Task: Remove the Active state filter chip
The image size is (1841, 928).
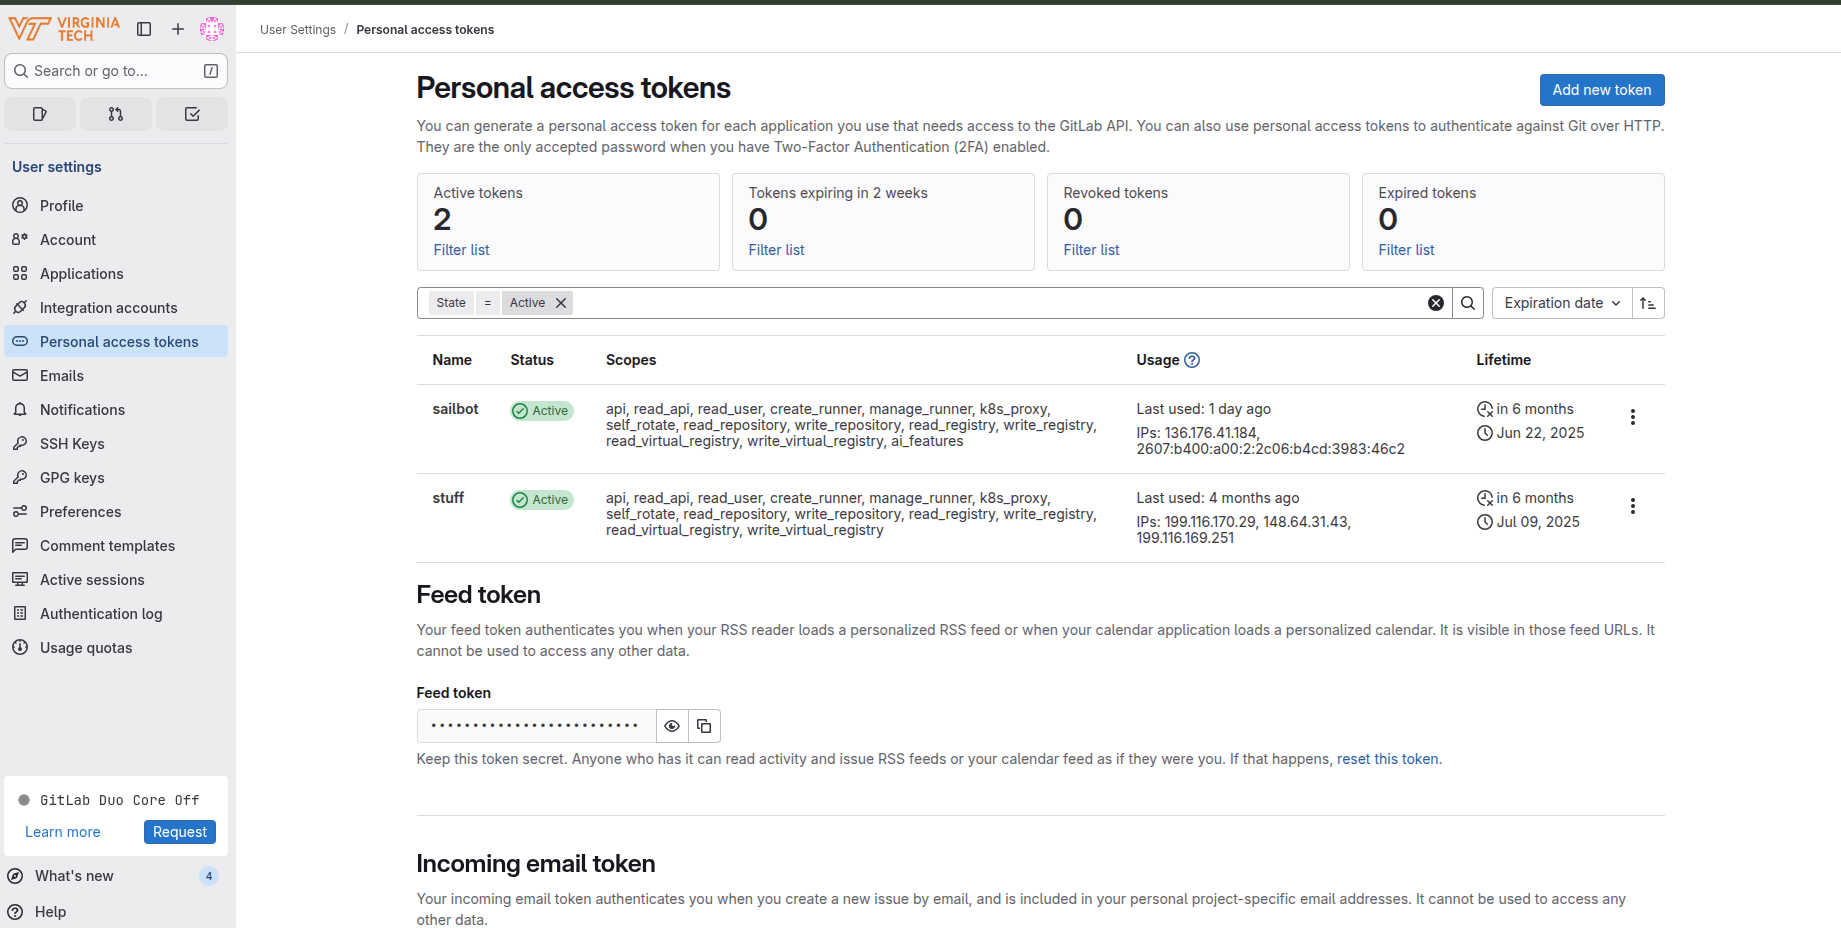Action: (561, 303)
